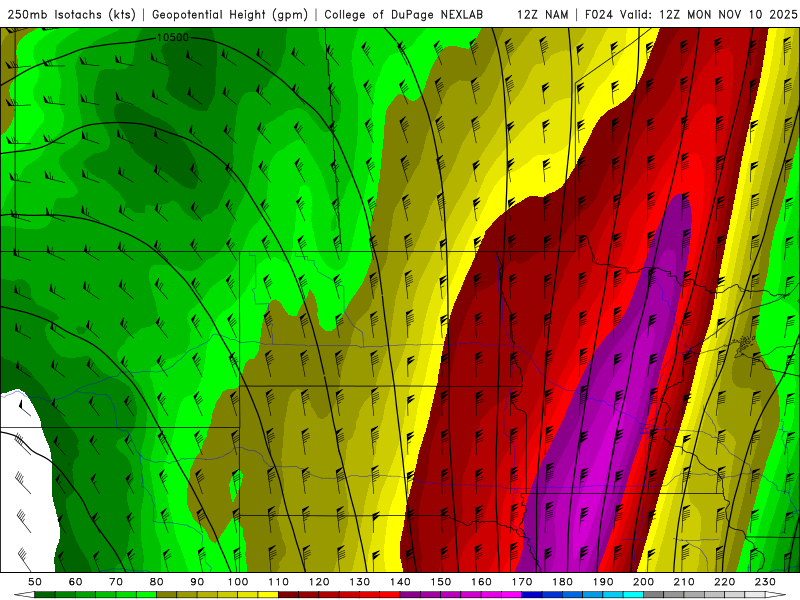This screenshot has height=600, width=800.
Task: Click the 180 legend value
Action: tap(562, 582)
